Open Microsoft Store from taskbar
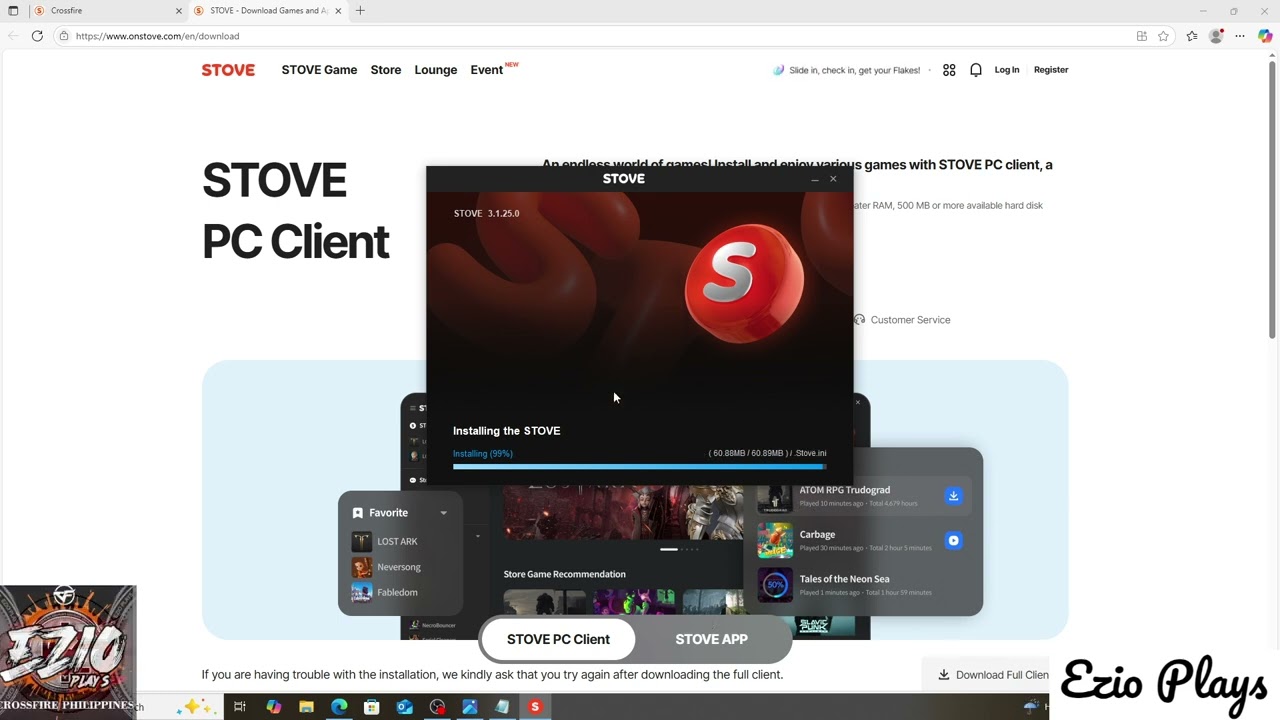Viewport: 1280px width, 720px height. pyautogui.click(x=372, y=707)
